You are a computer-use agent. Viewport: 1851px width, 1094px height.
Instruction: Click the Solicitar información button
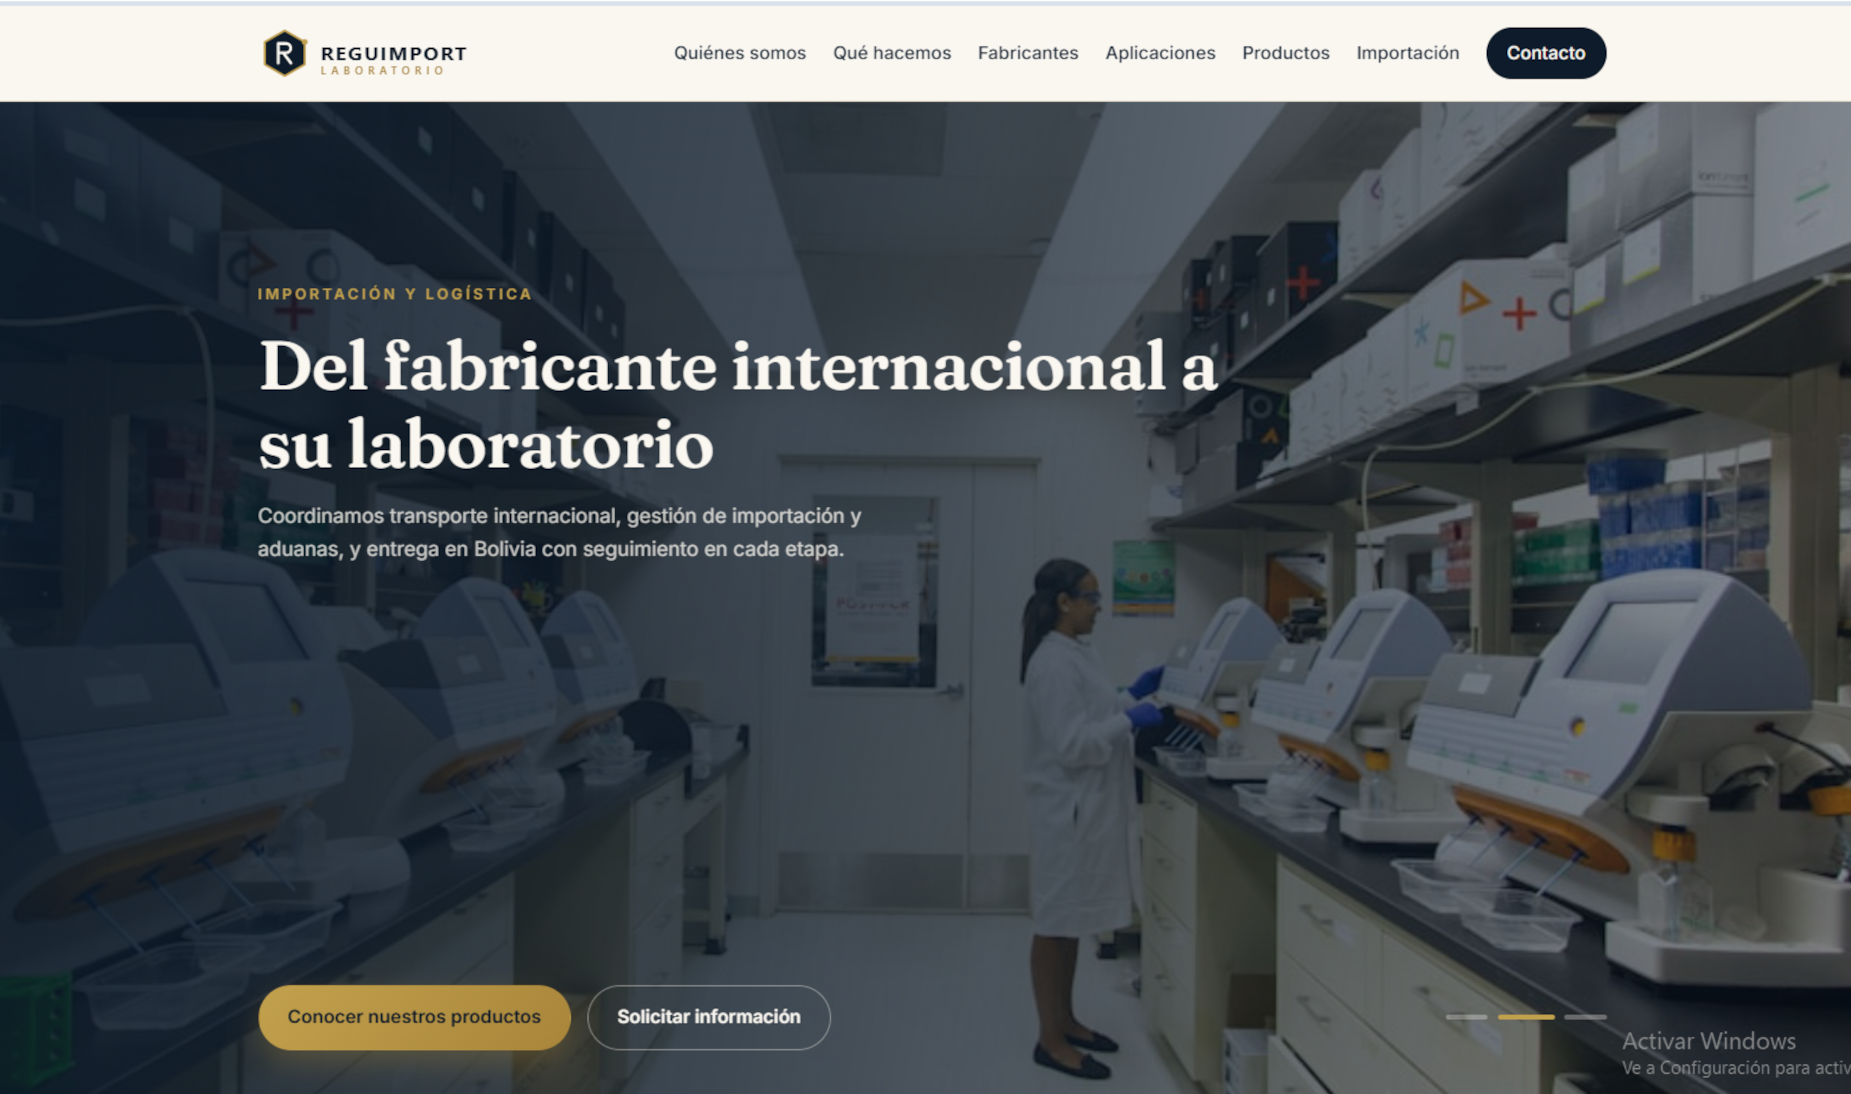pyautogui.click(x=708, y=1017)
